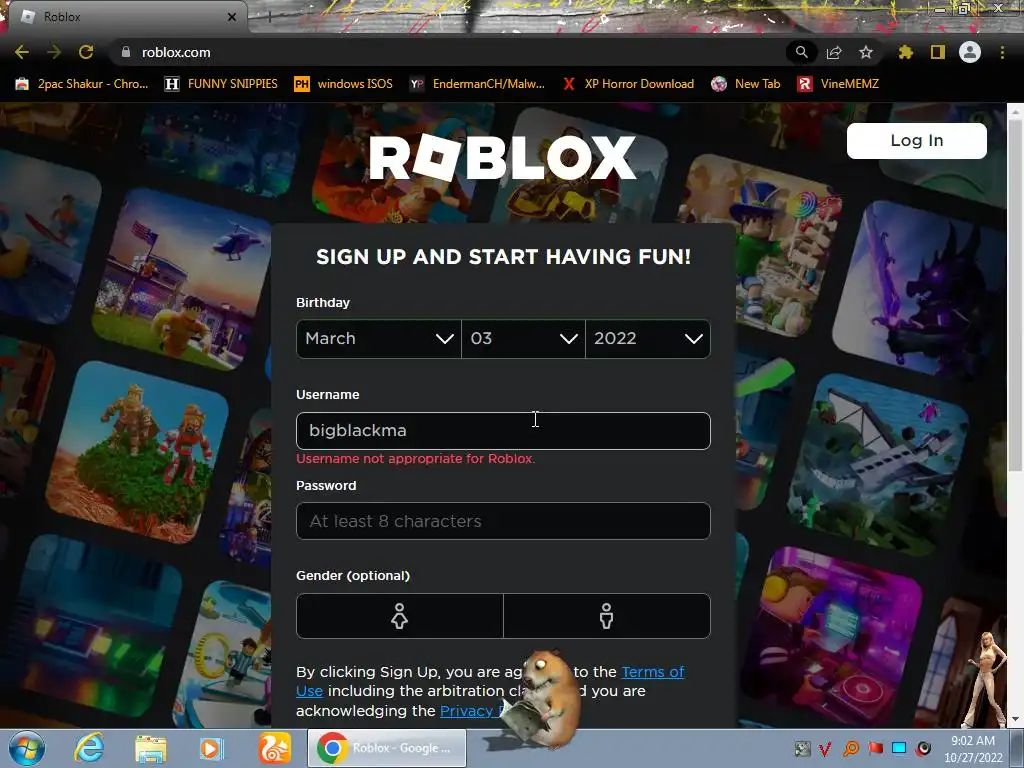
Task: Click the red speaker tray icon
Action: [x=923, y=748]
